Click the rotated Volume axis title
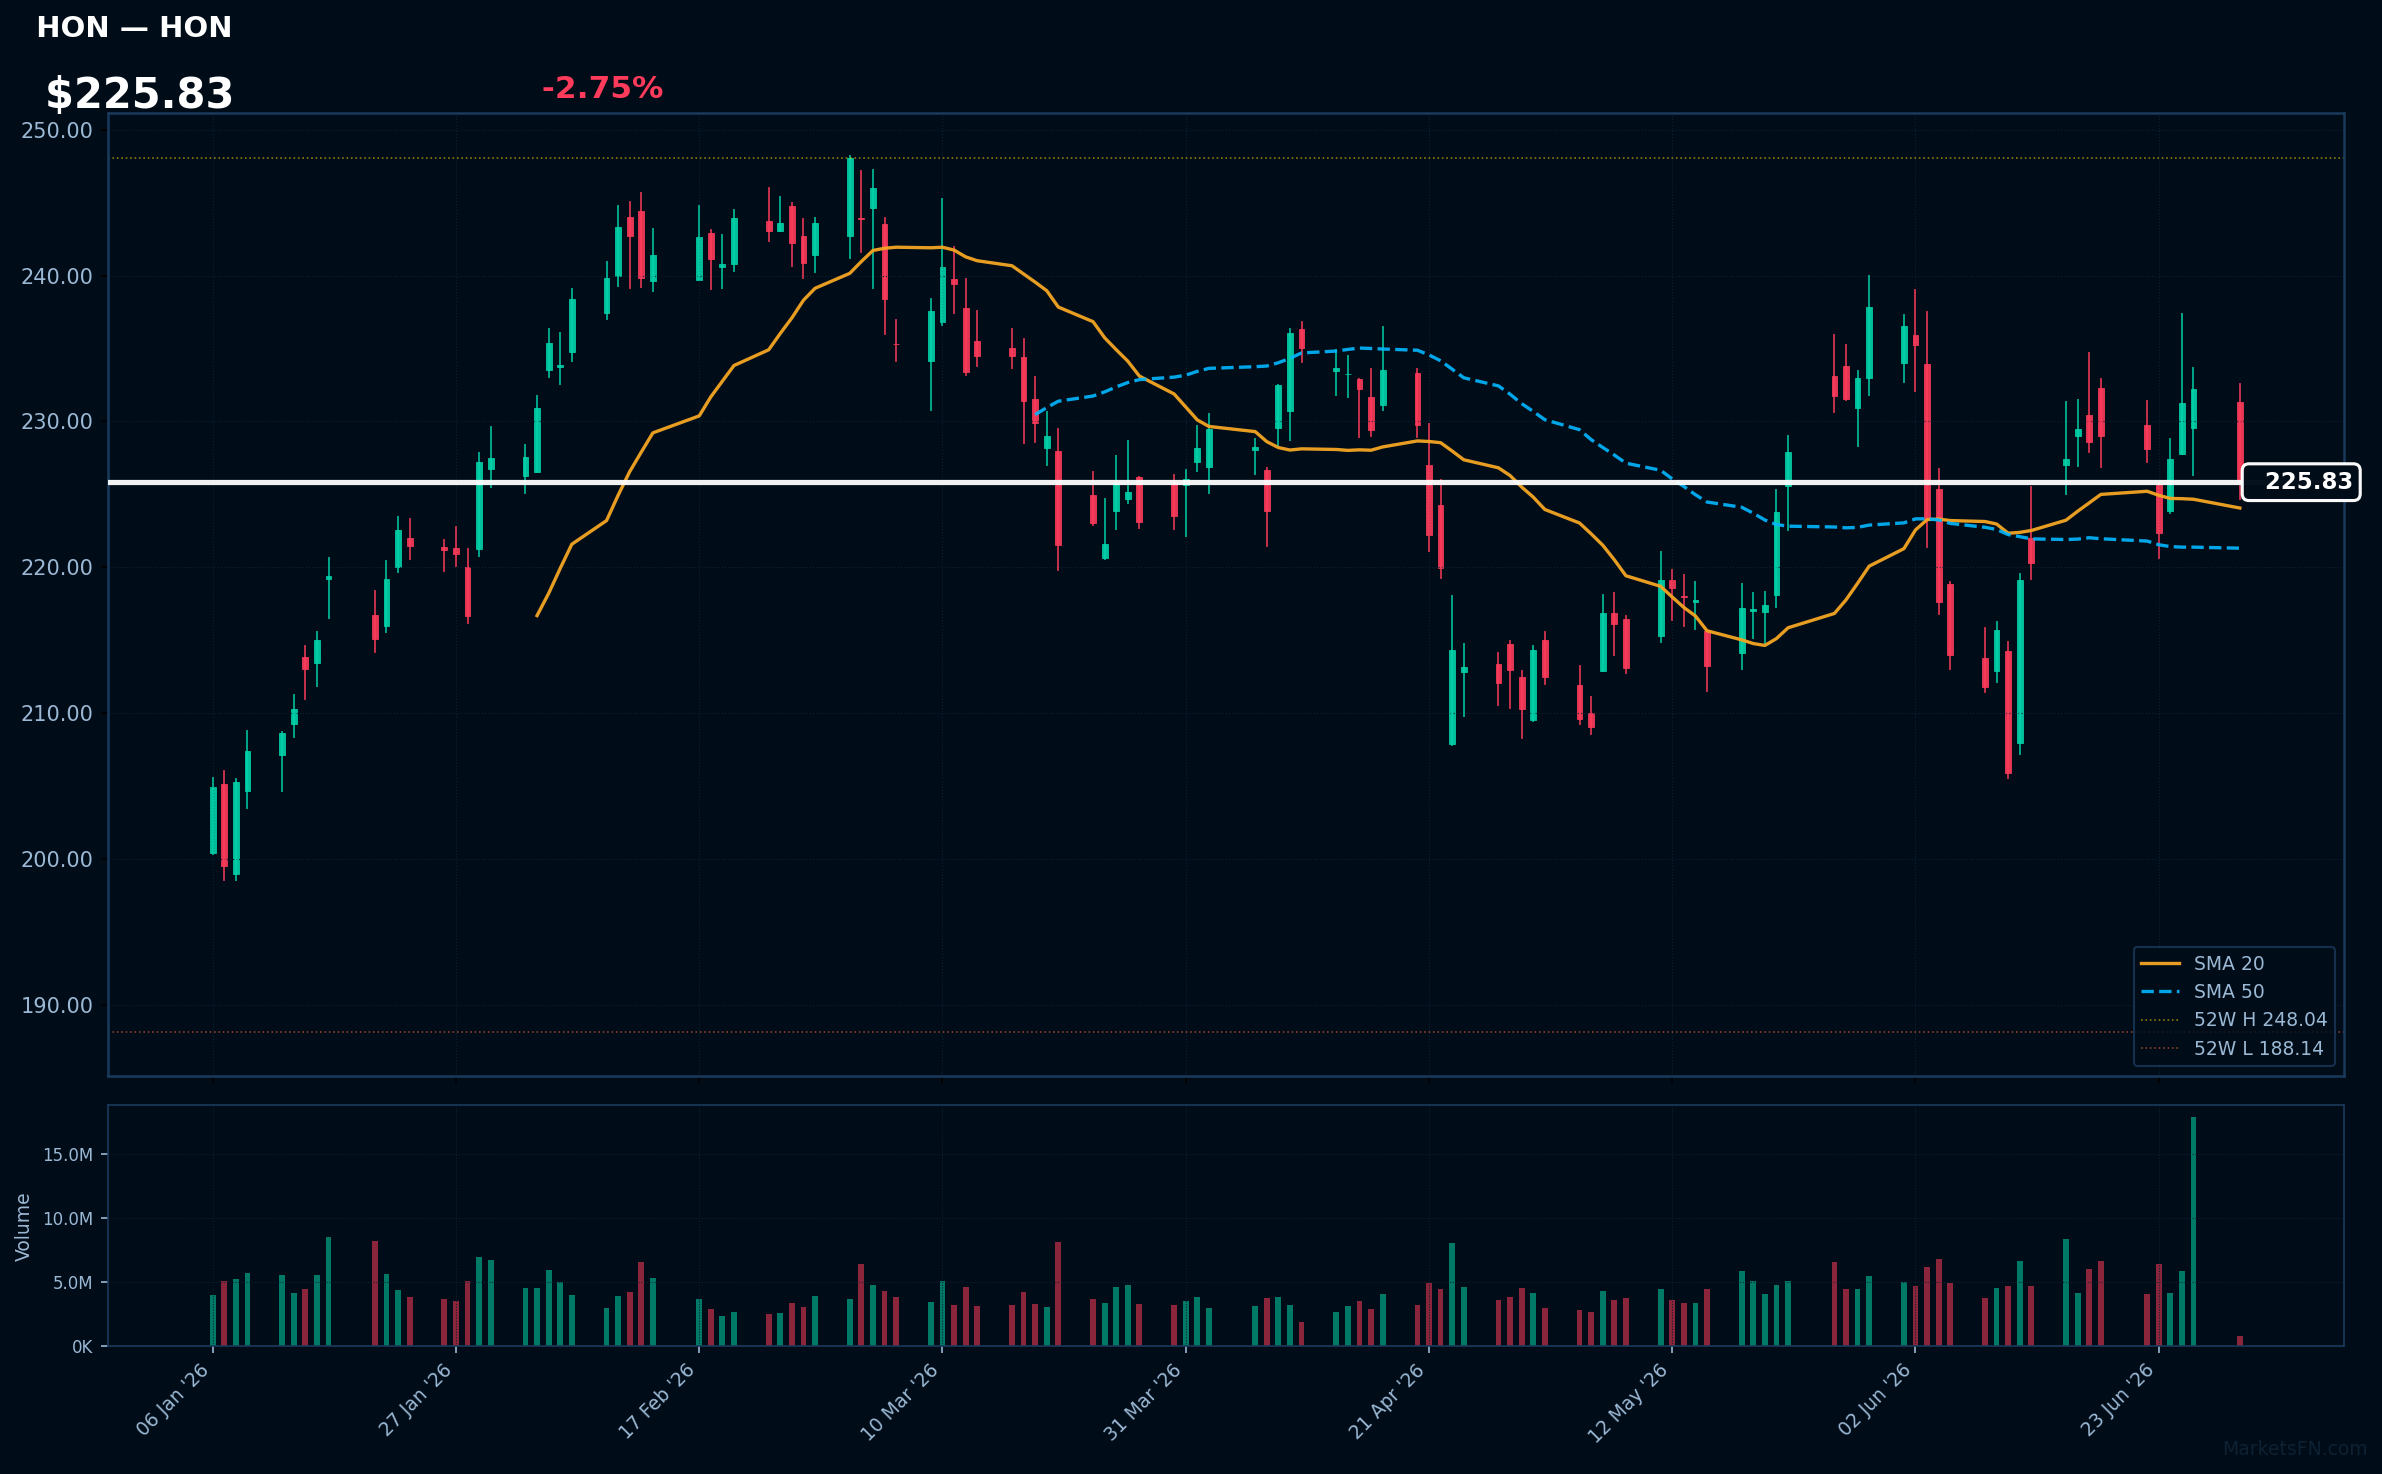The image size is (2382, 1474). [x=23, y=1227]
